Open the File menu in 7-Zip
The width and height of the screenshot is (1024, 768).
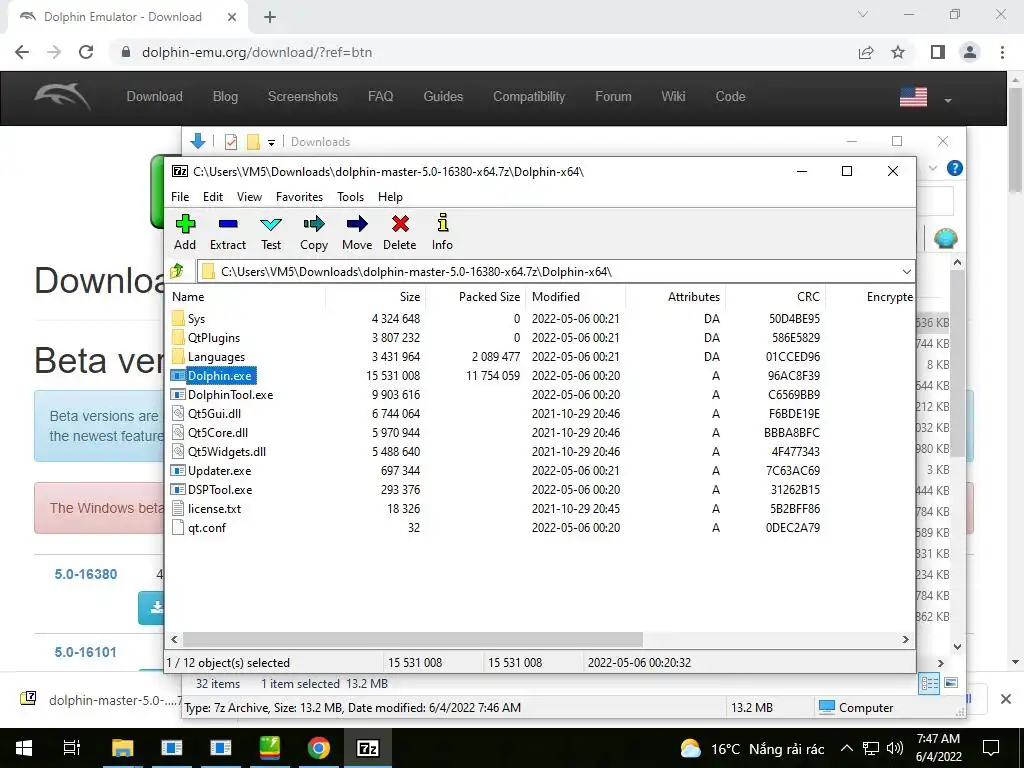pyautogui.click(x=180, y=197)
